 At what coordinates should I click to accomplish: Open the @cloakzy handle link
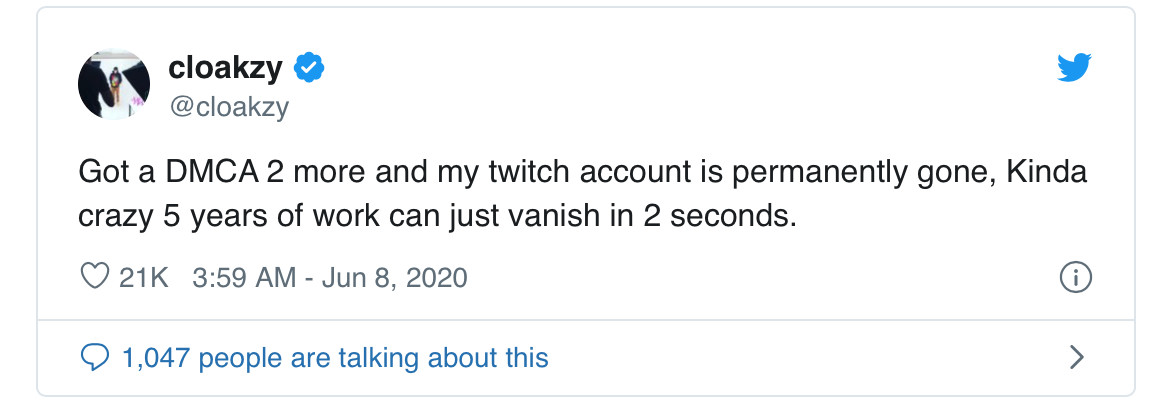pos(228,107)
